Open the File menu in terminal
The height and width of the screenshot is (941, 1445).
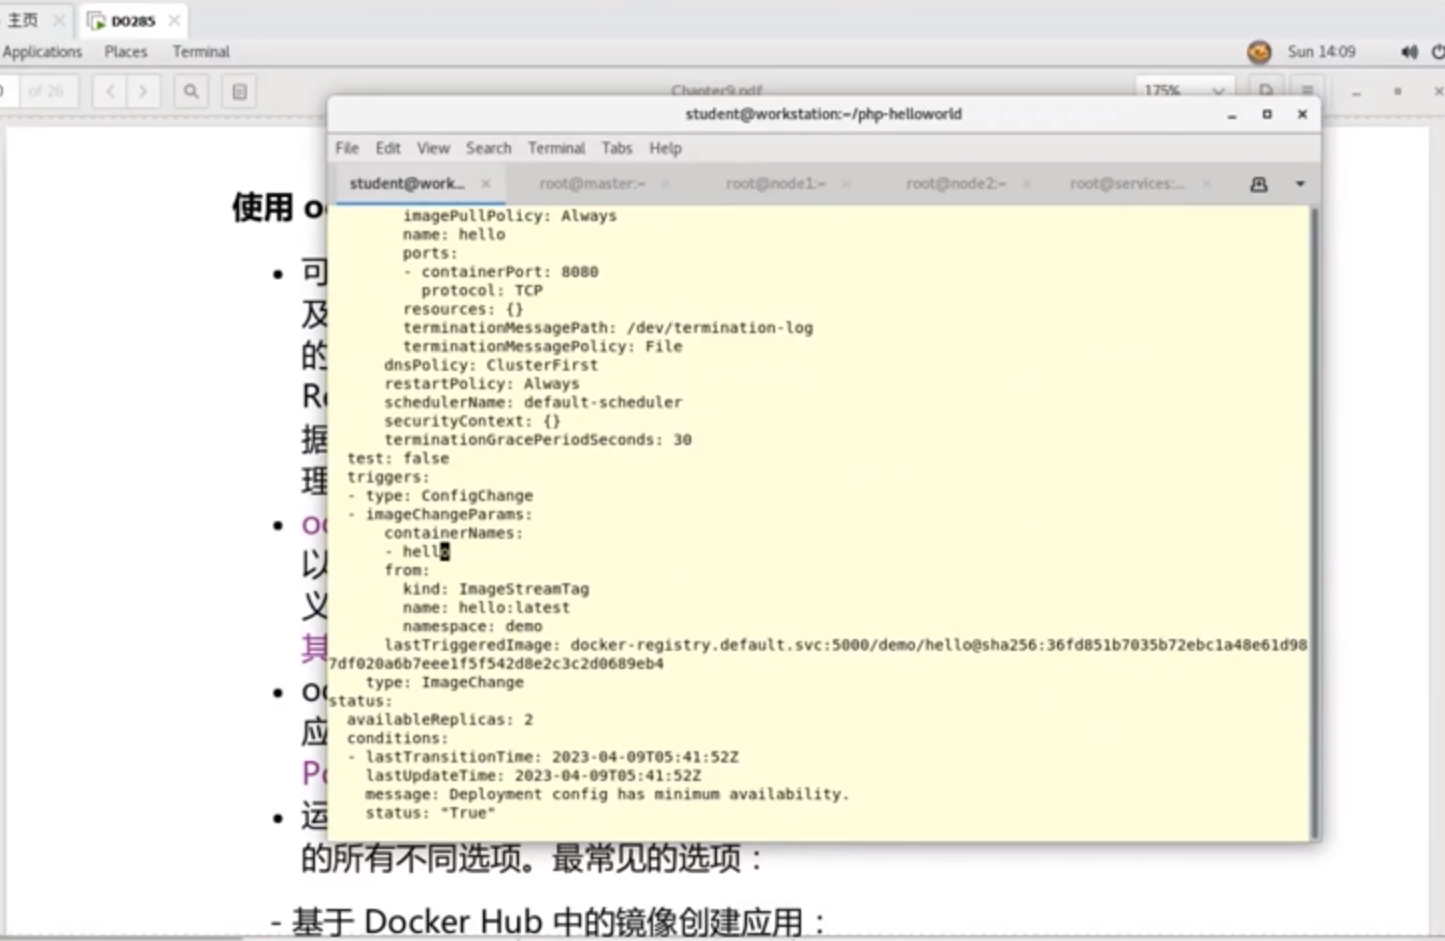347,148
